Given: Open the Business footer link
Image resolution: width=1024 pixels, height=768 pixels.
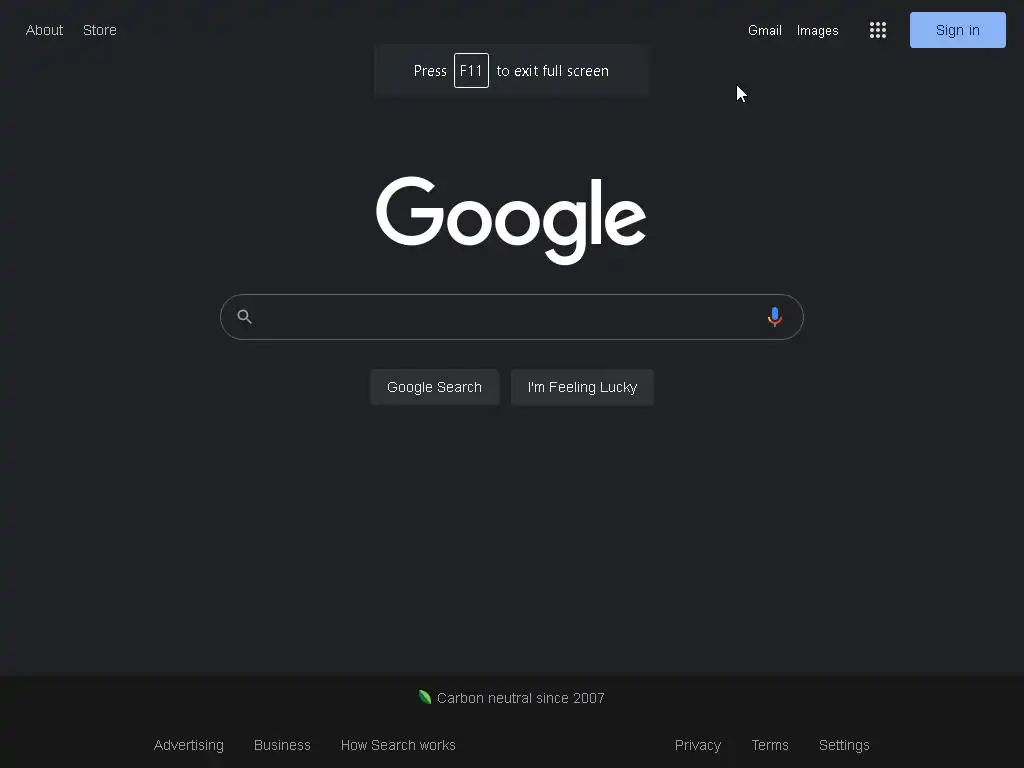Looking at the screenshot, I should click(x=282, y=745).
